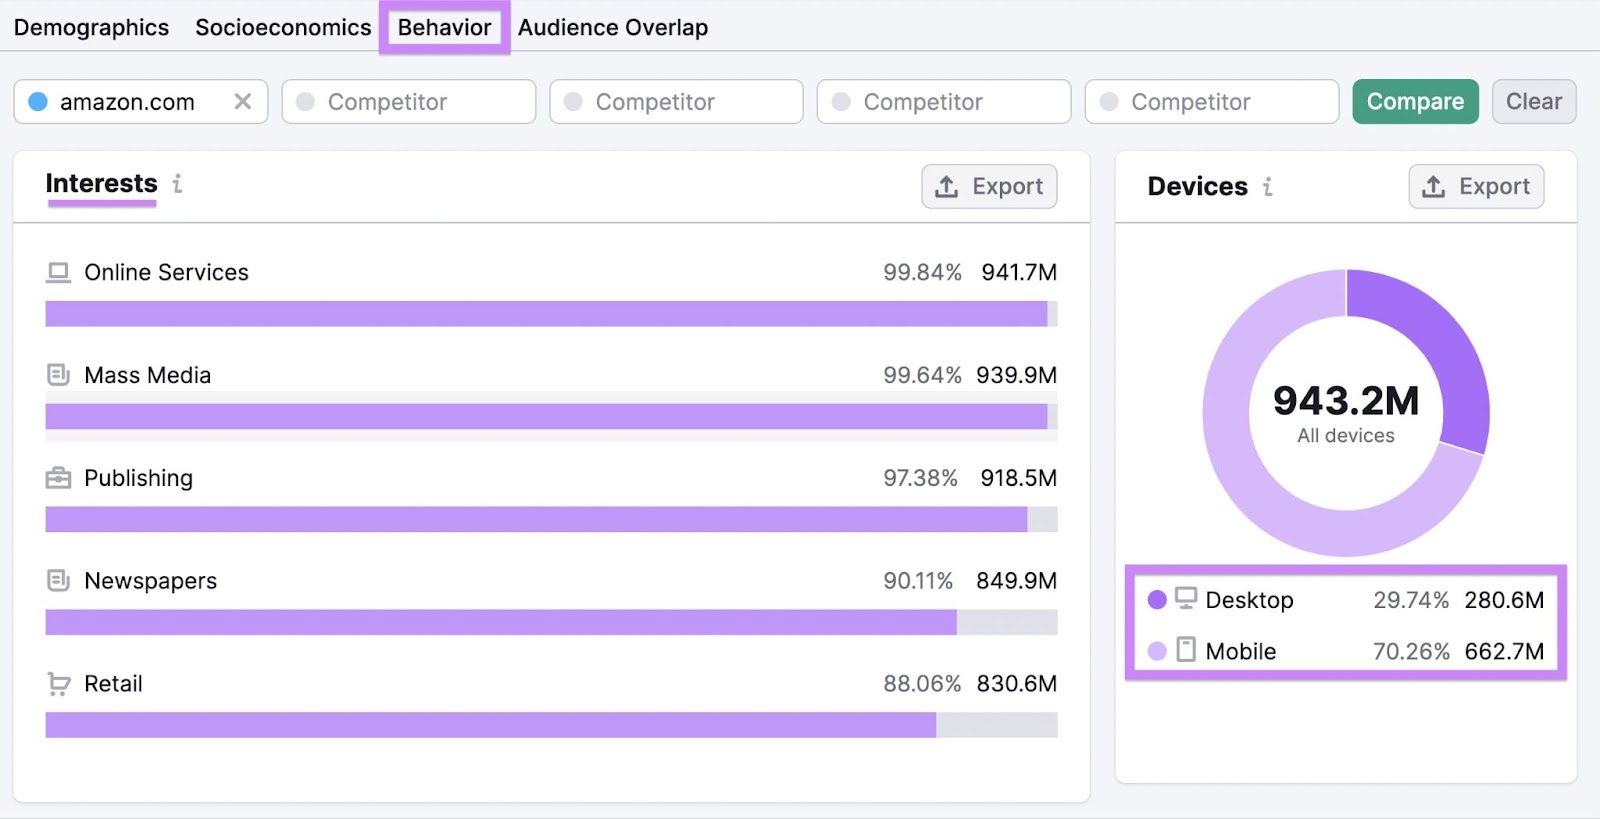
Task: Click the Devices info icon
Action: [1267, 187]
